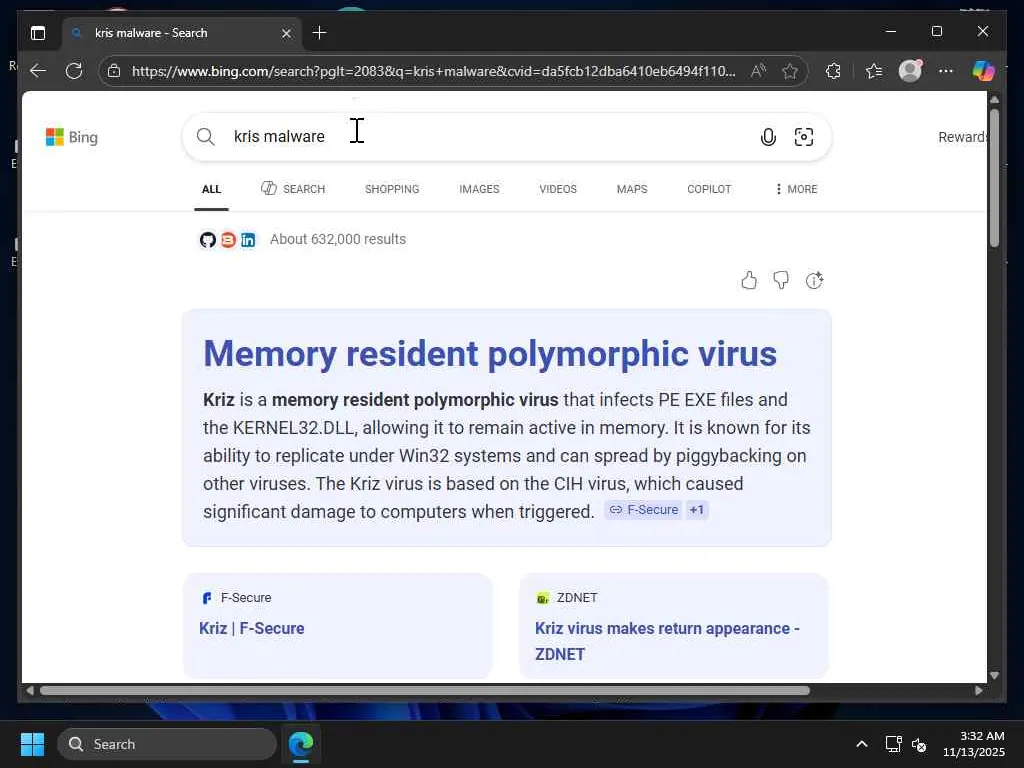
Task: Open the AI answer info icon
Action: [814, 280]
